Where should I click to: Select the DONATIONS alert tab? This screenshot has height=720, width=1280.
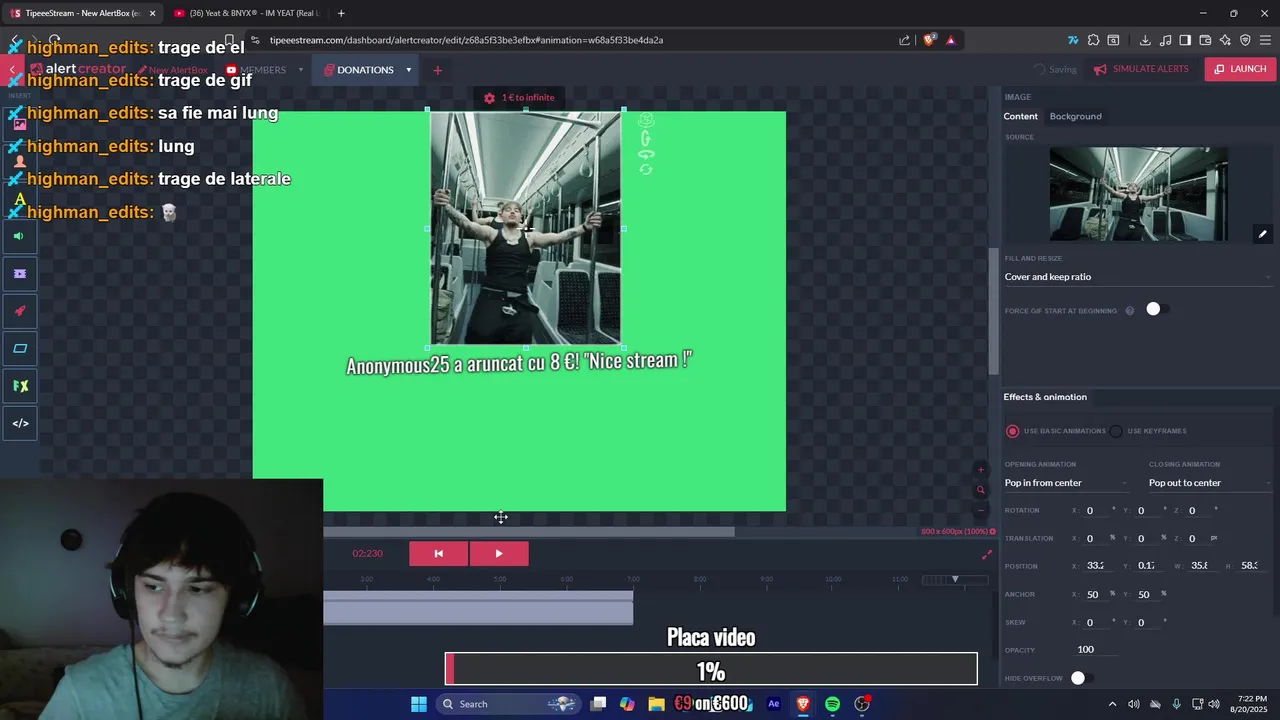[358, 70]
